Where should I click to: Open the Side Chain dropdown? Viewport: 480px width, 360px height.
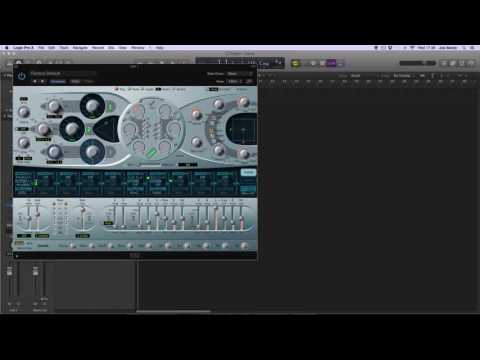pos(240,73)
